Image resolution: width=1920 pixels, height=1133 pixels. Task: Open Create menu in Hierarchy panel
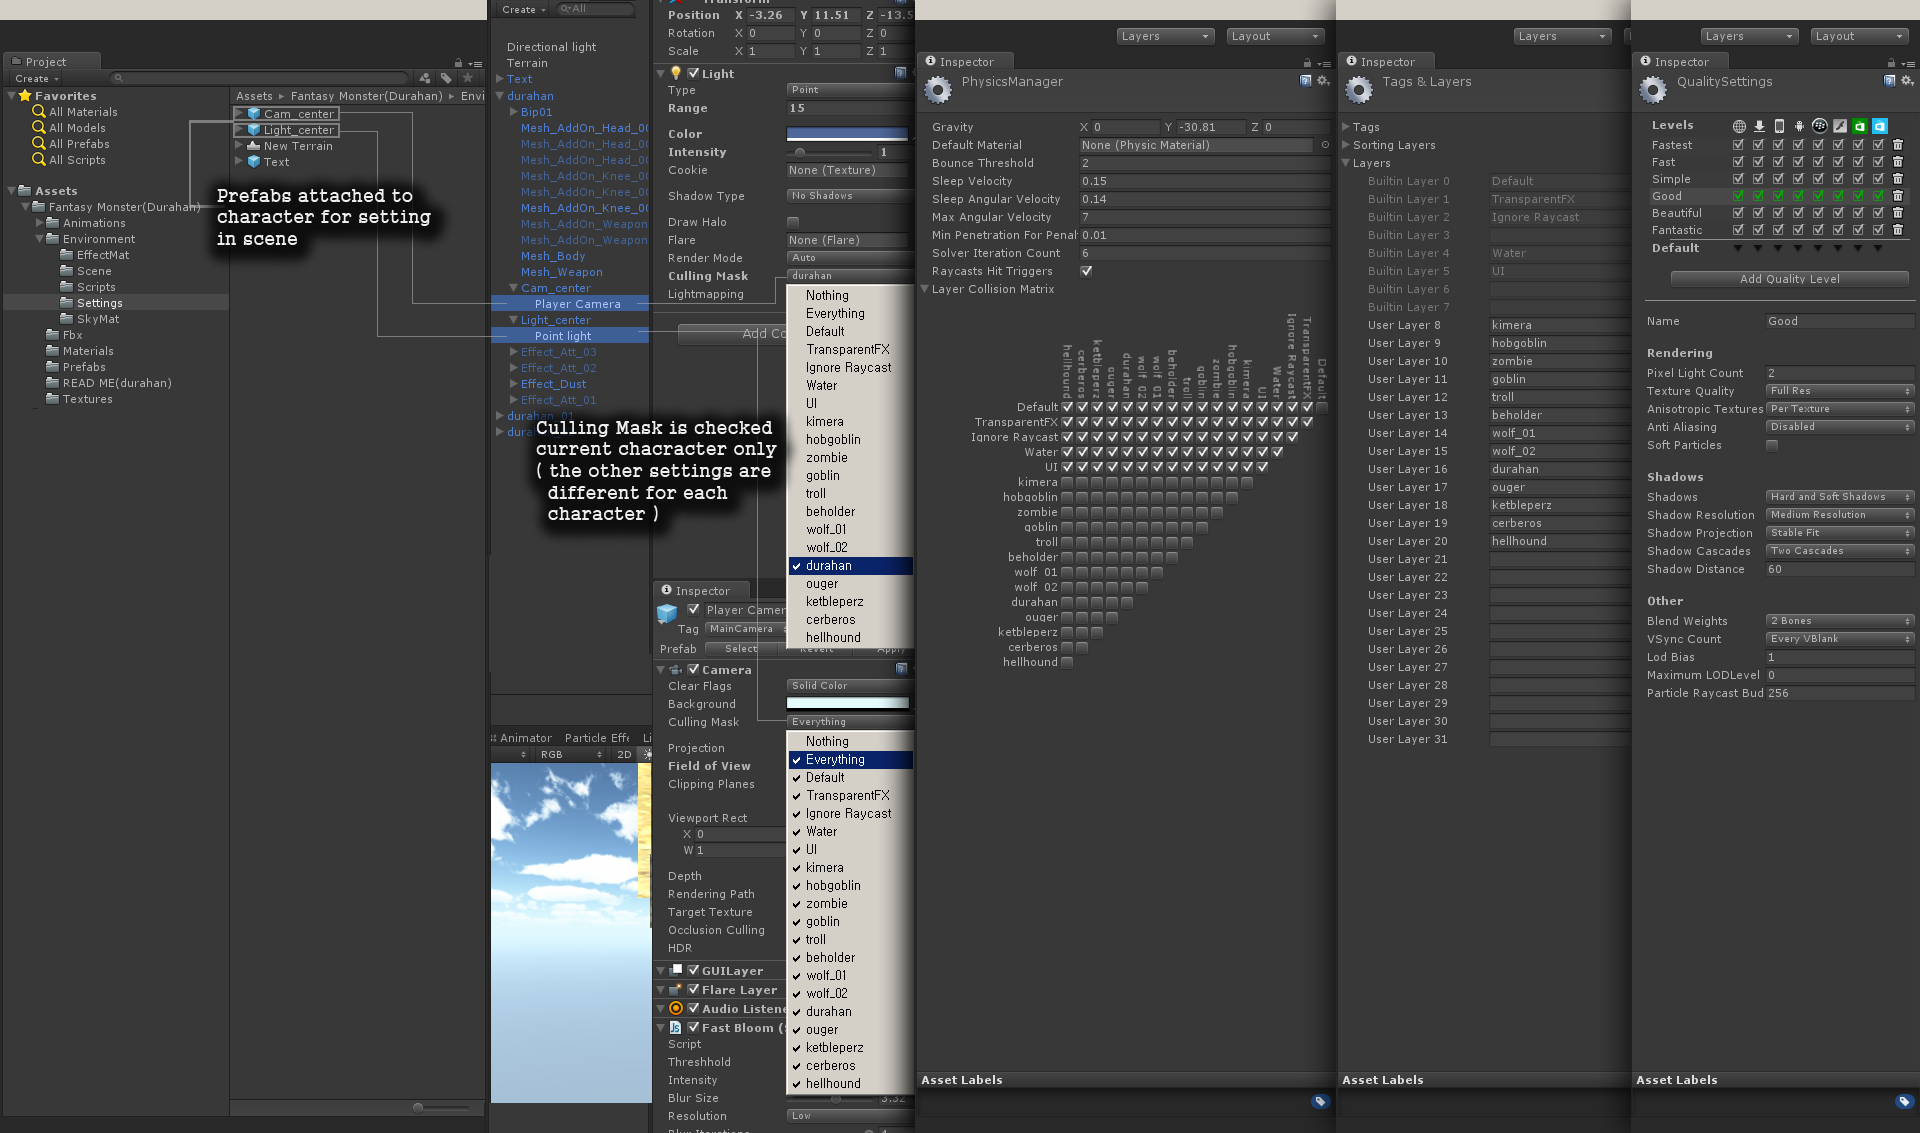[524, 10]
